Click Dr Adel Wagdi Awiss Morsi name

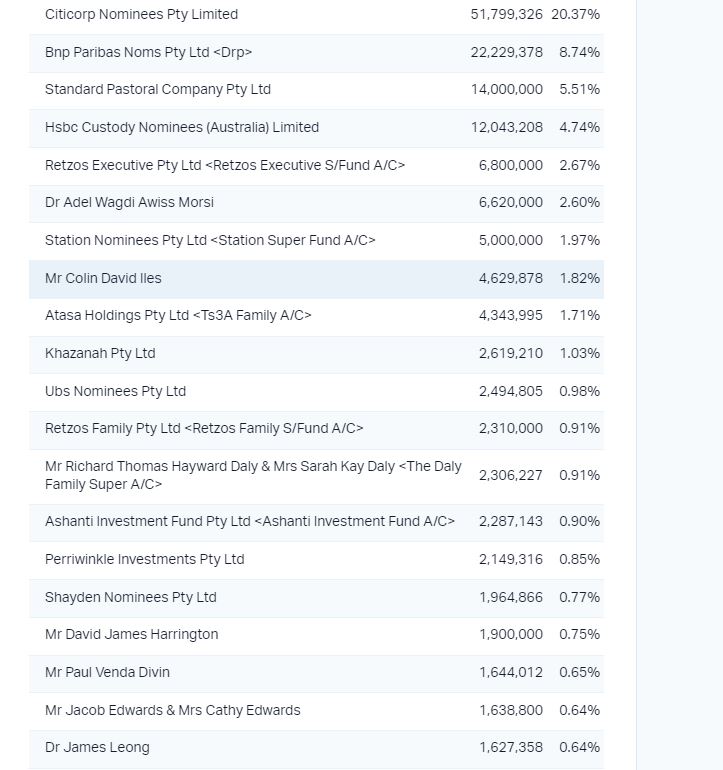tap(129, 202)
